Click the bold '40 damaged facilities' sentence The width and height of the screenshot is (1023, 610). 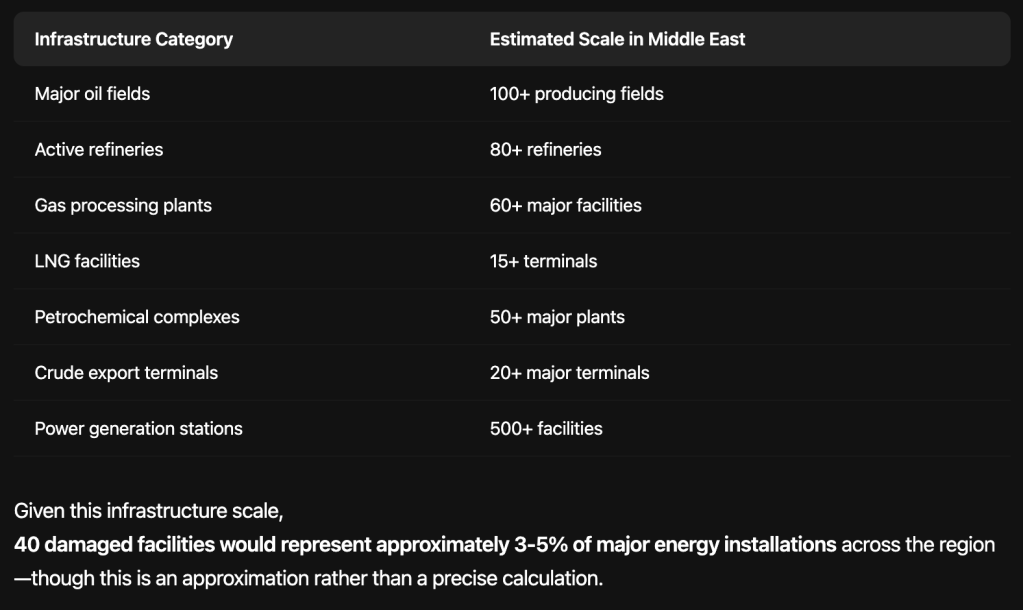pos(425,545)
